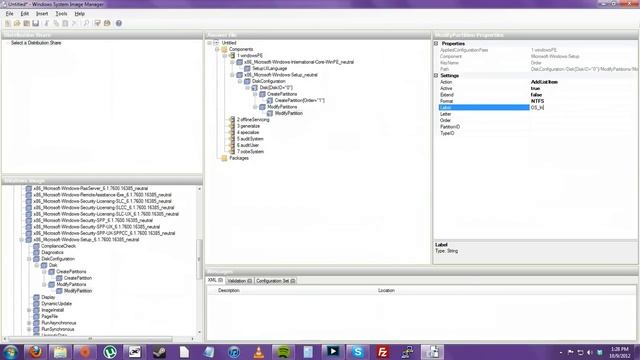This screenshot has width=640, height=360.
Task: Click the volume speaker tray icon
Action: click(590, 352)
